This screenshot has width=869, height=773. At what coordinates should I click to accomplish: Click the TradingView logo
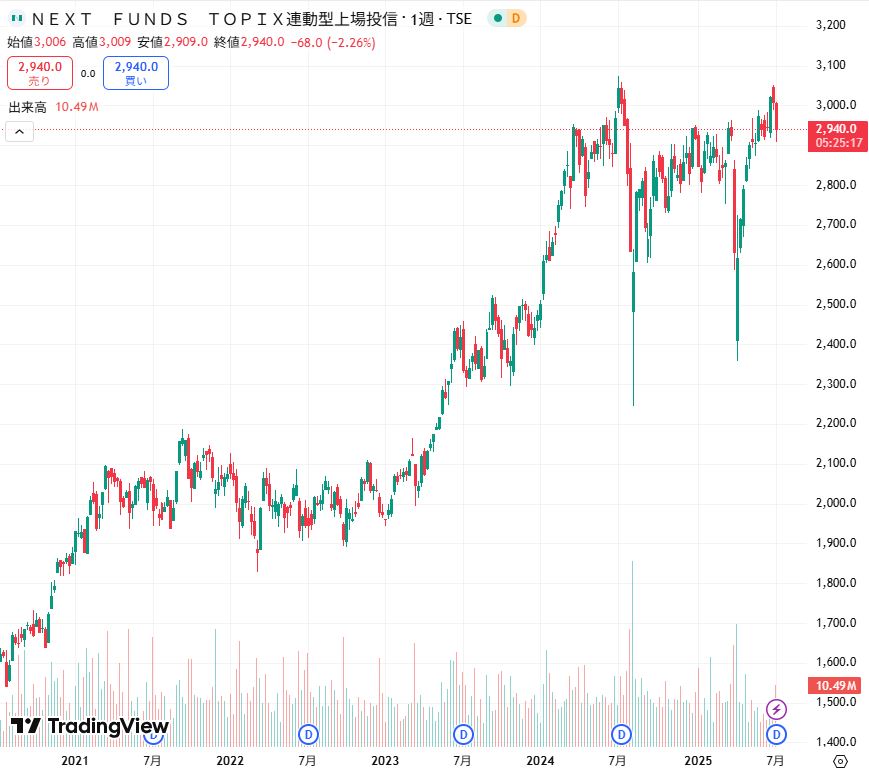coord(90,726)
